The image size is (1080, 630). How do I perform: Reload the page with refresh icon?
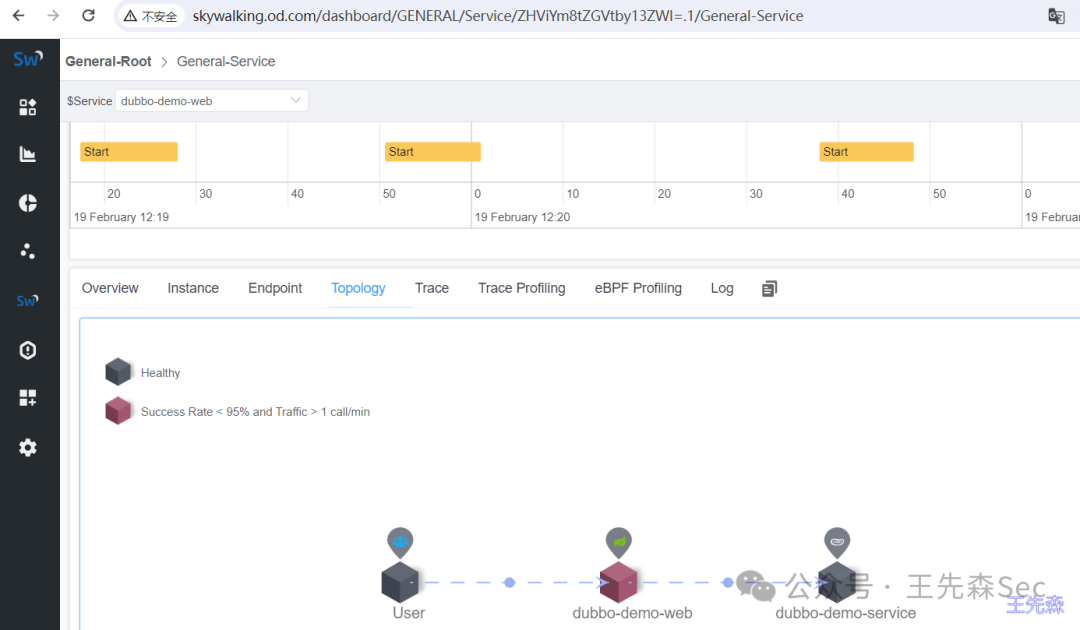pos(88,15)
